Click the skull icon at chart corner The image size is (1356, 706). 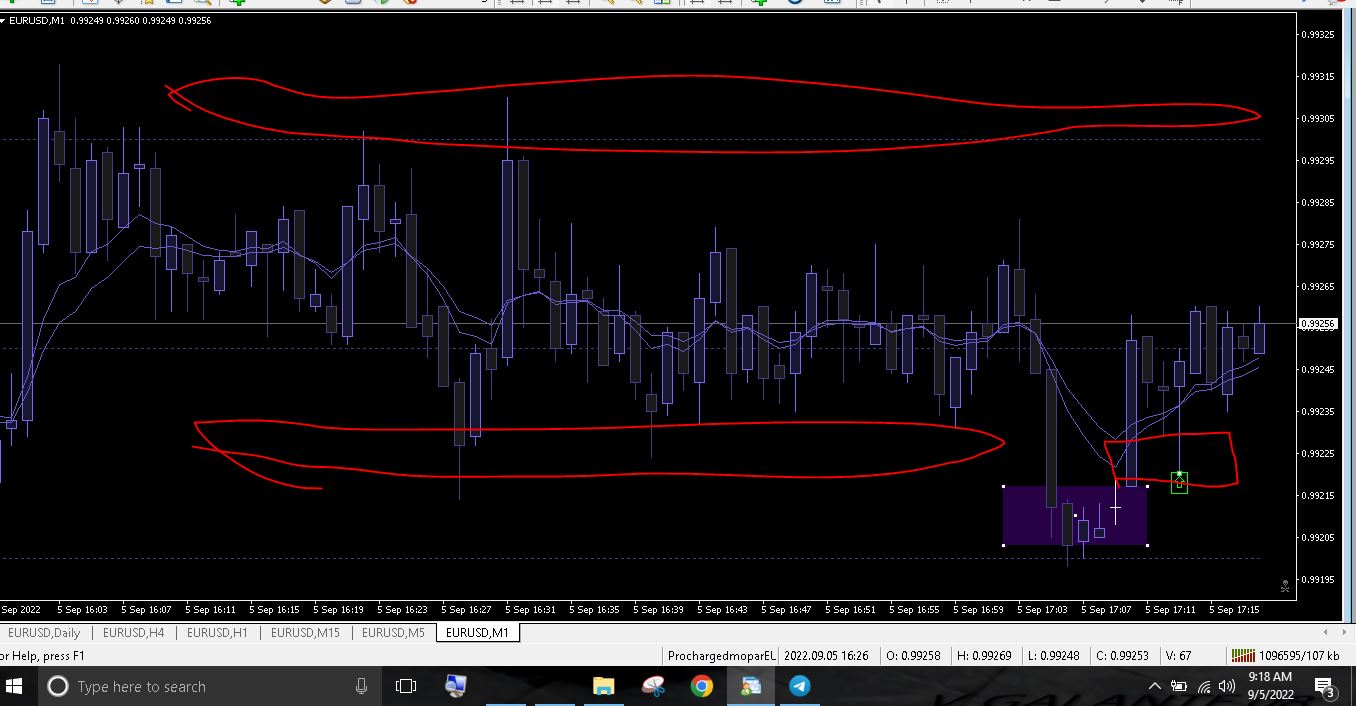tap(1285, 586)
